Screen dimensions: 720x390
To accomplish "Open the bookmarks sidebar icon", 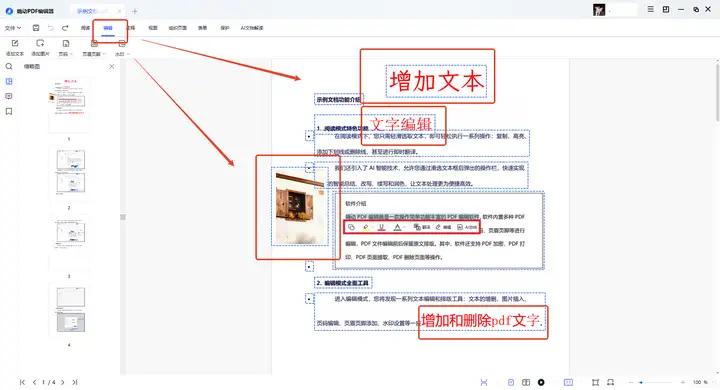I will coord(9,111).
